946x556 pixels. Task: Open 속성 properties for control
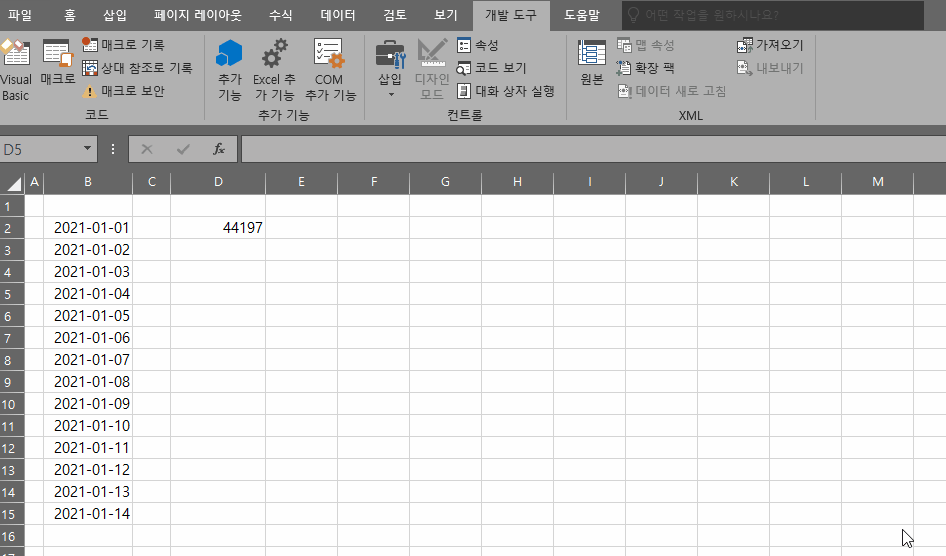click(478, 45)
